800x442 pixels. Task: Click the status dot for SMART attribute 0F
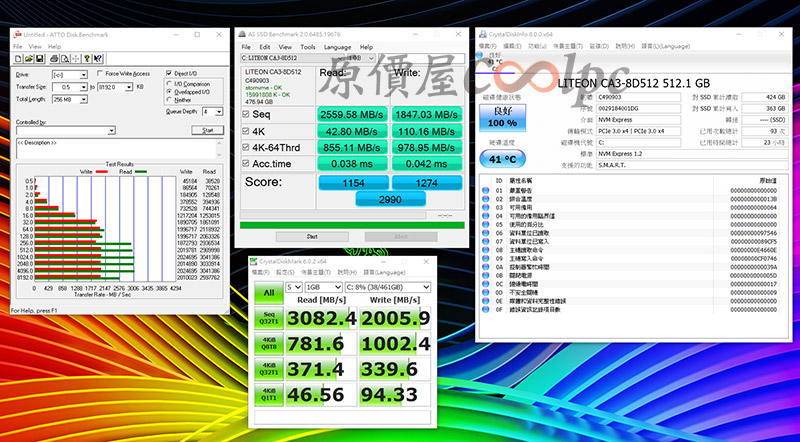pyautogui.click(x=485, y=309)
